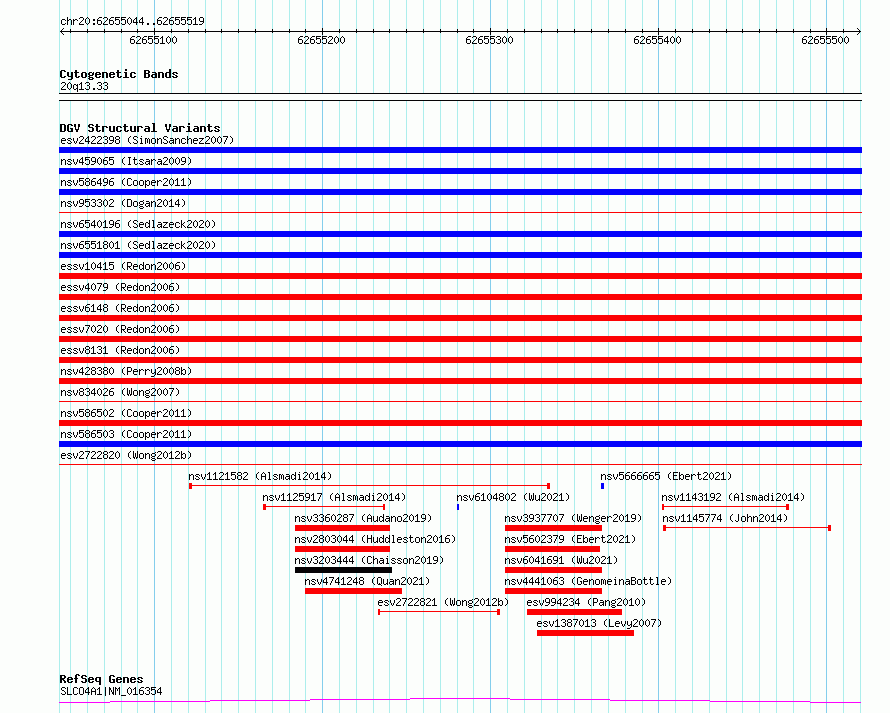
Task: Click nsv2803044 (Huddleston2016) variant label
Action: [x=375, y=539]
